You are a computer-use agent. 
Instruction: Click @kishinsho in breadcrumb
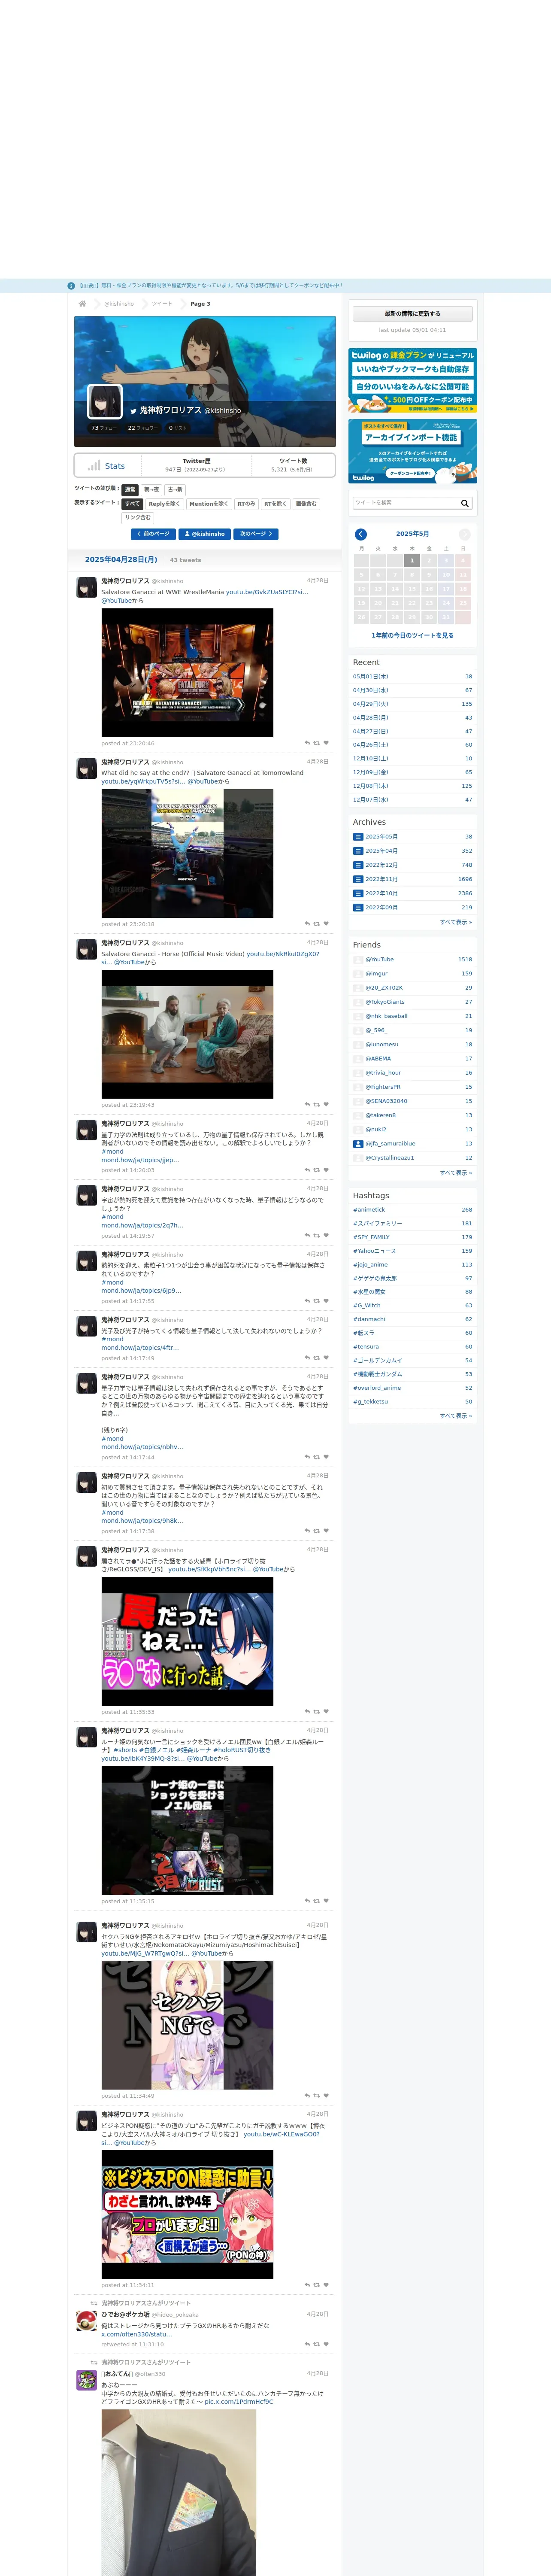click(x=119, y=304)
